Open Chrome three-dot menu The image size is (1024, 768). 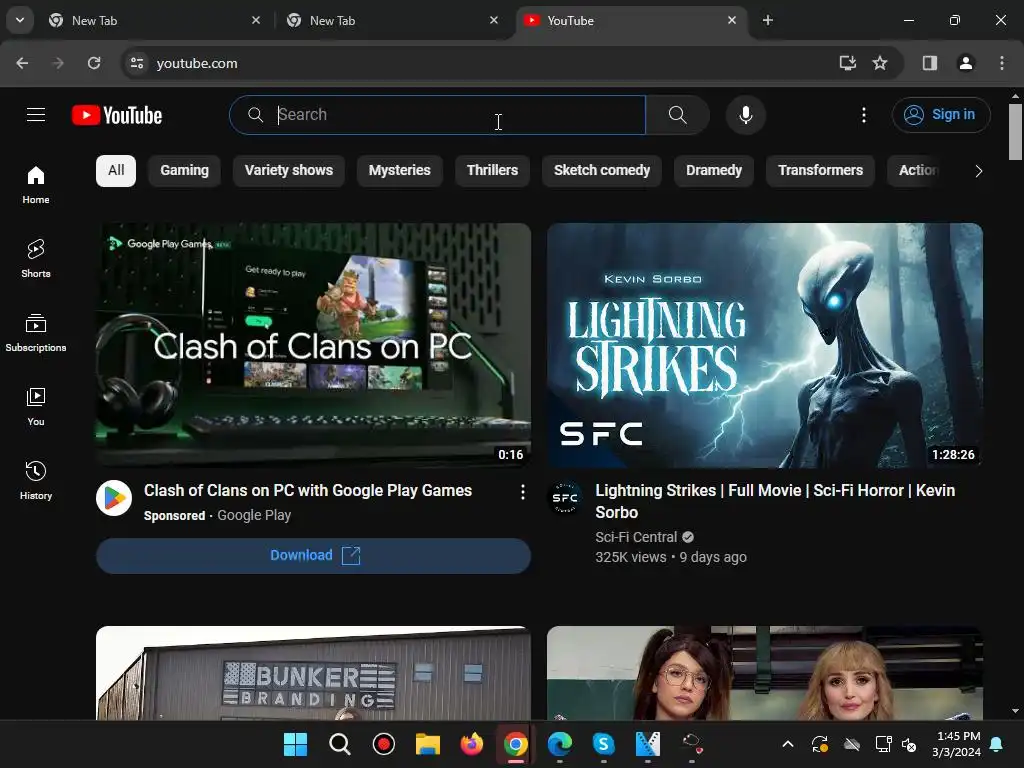(x=1002, y=63)
